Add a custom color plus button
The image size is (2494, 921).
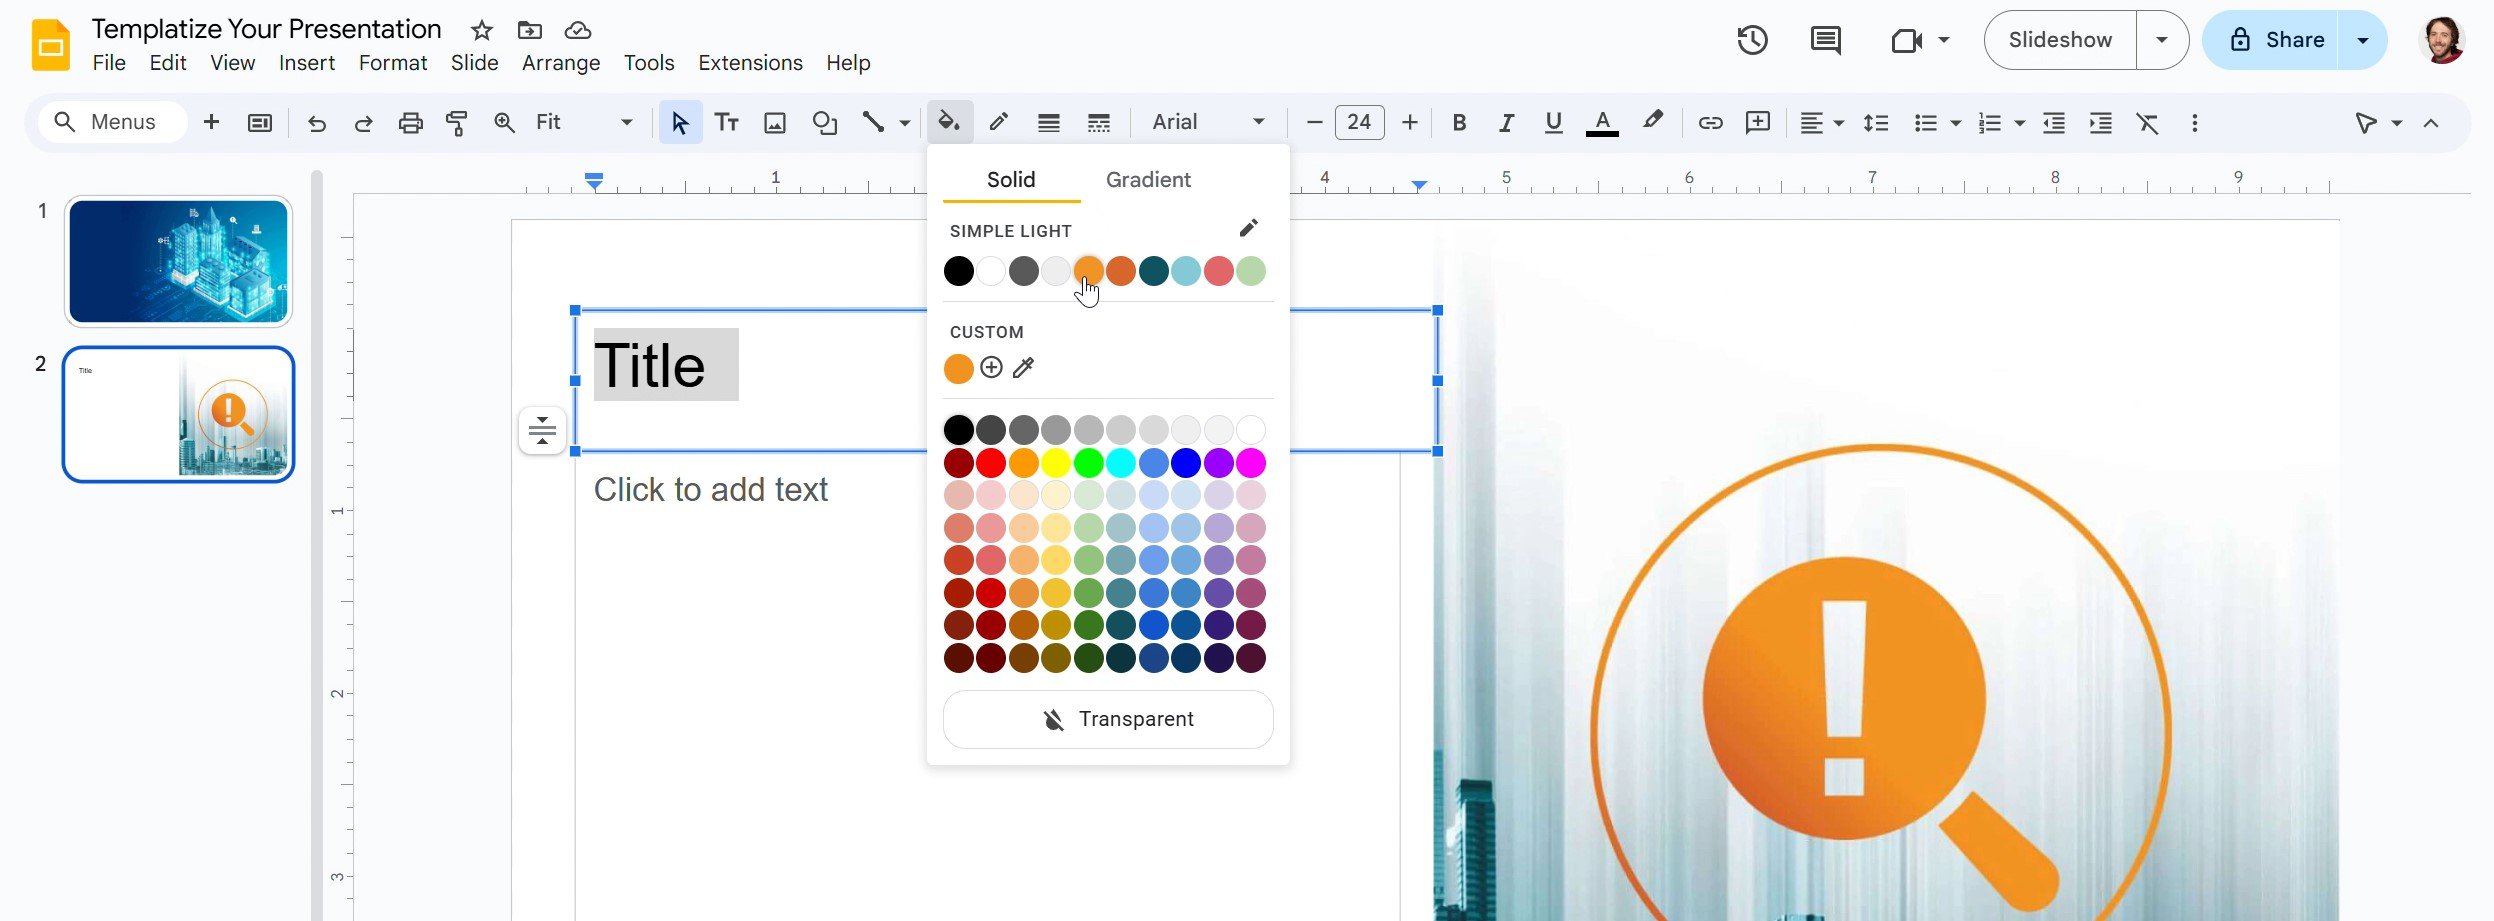point(991,367)
